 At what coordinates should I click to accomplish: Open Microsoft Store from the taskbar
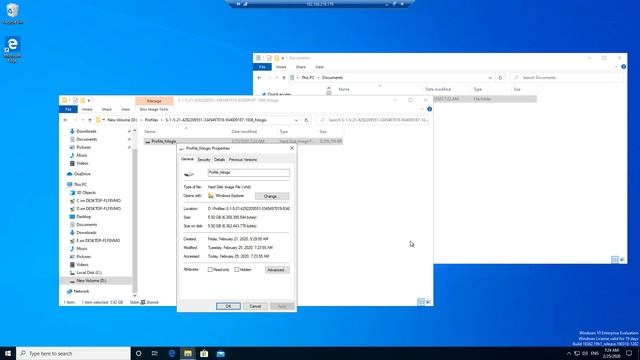pos(204,353)
